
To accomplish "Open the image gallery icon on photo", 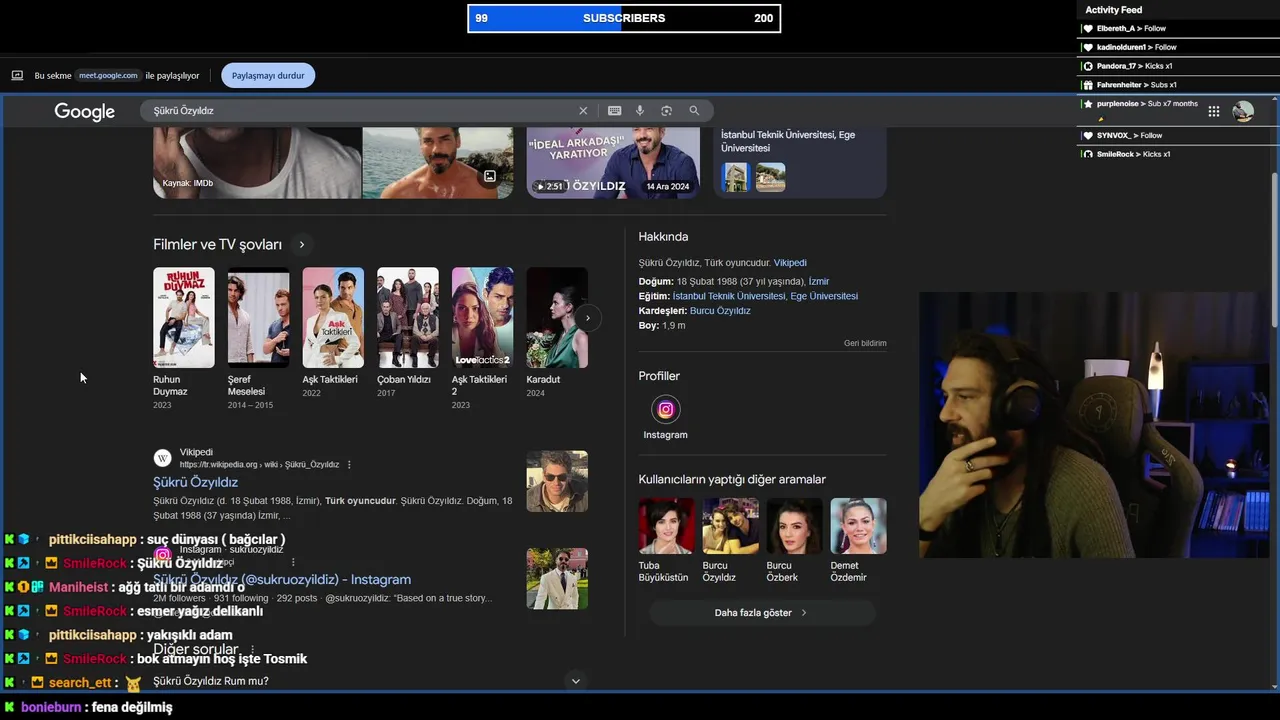I will pos(490,176).
